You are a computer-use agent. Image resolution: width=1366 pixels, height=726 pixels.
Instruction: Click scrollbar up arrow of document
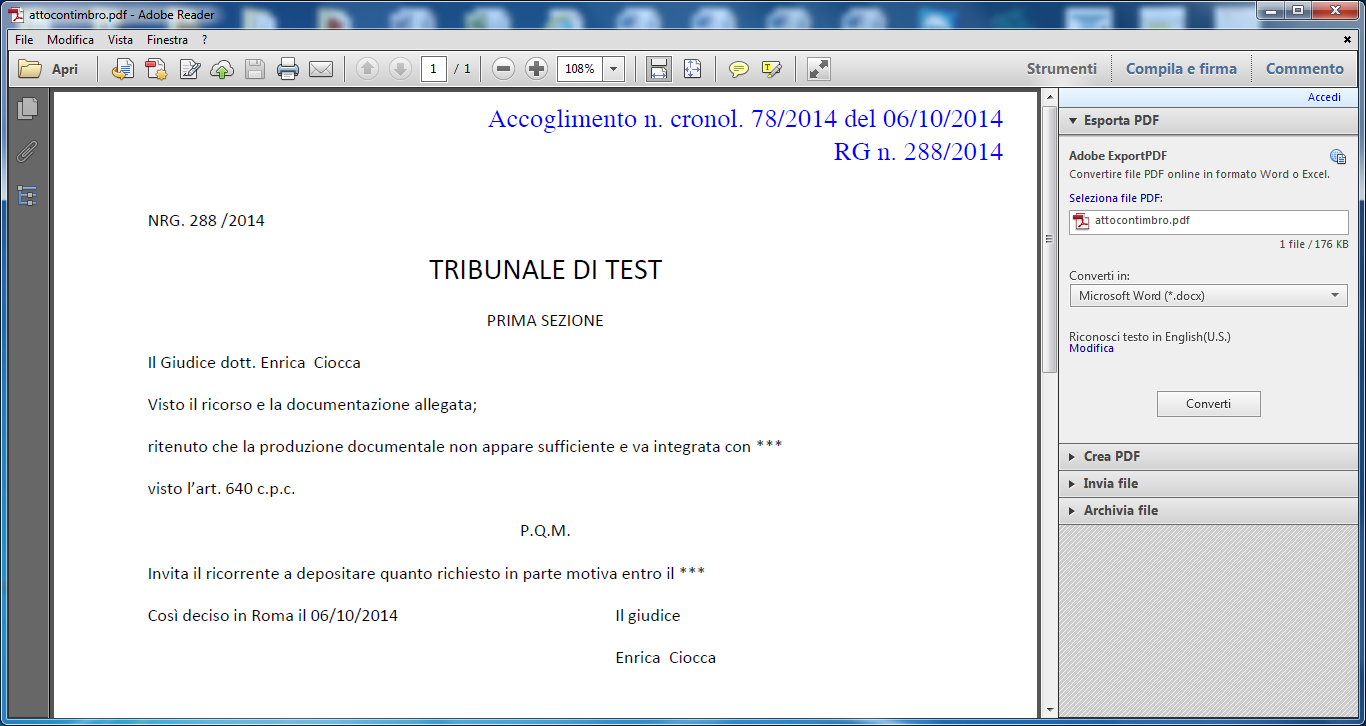pyautogui.click(x=1049, y=98)
